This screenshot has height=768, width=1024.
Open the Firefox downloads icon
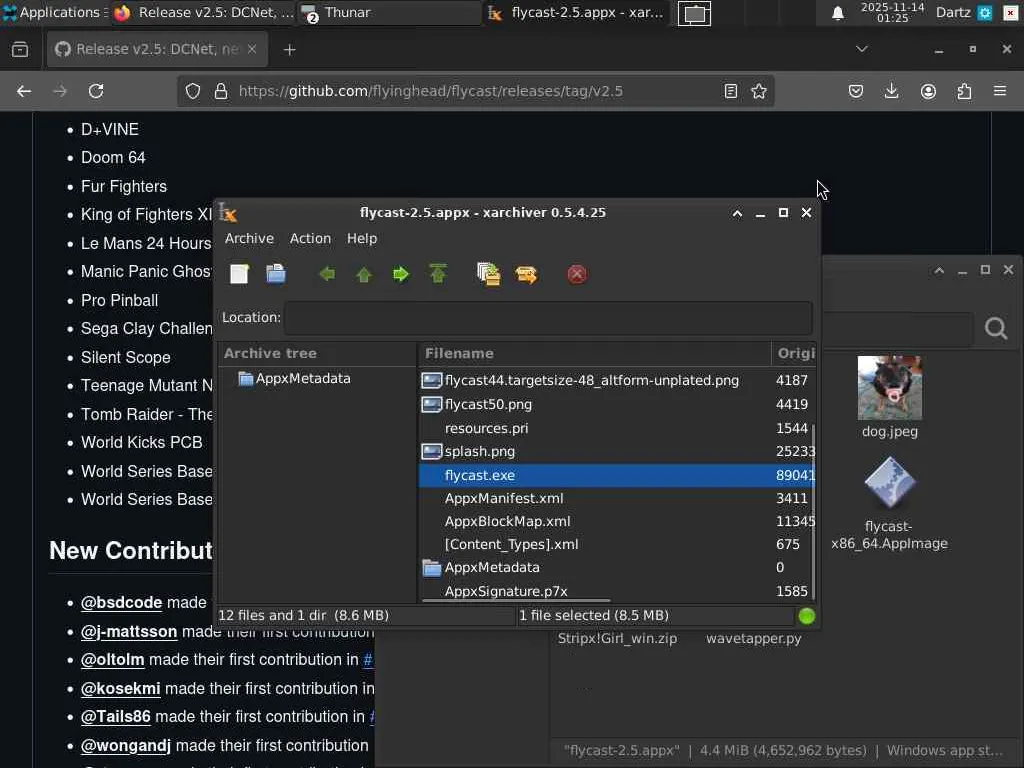(x=891, y=91)
